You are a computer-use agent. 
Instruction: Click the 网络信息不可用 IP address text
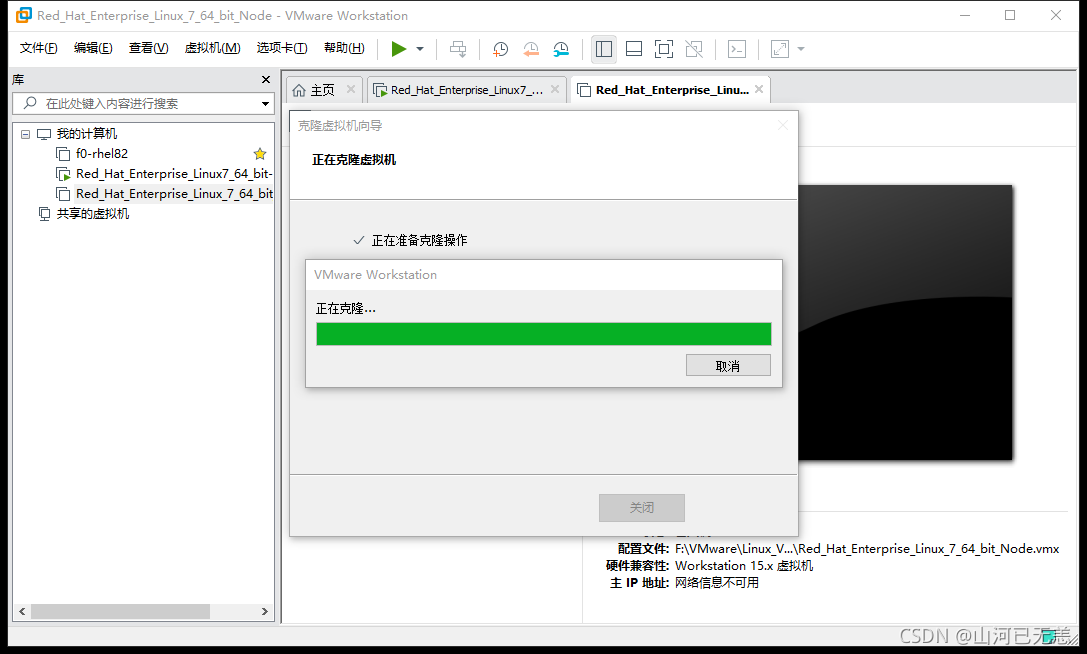(717, 583)
